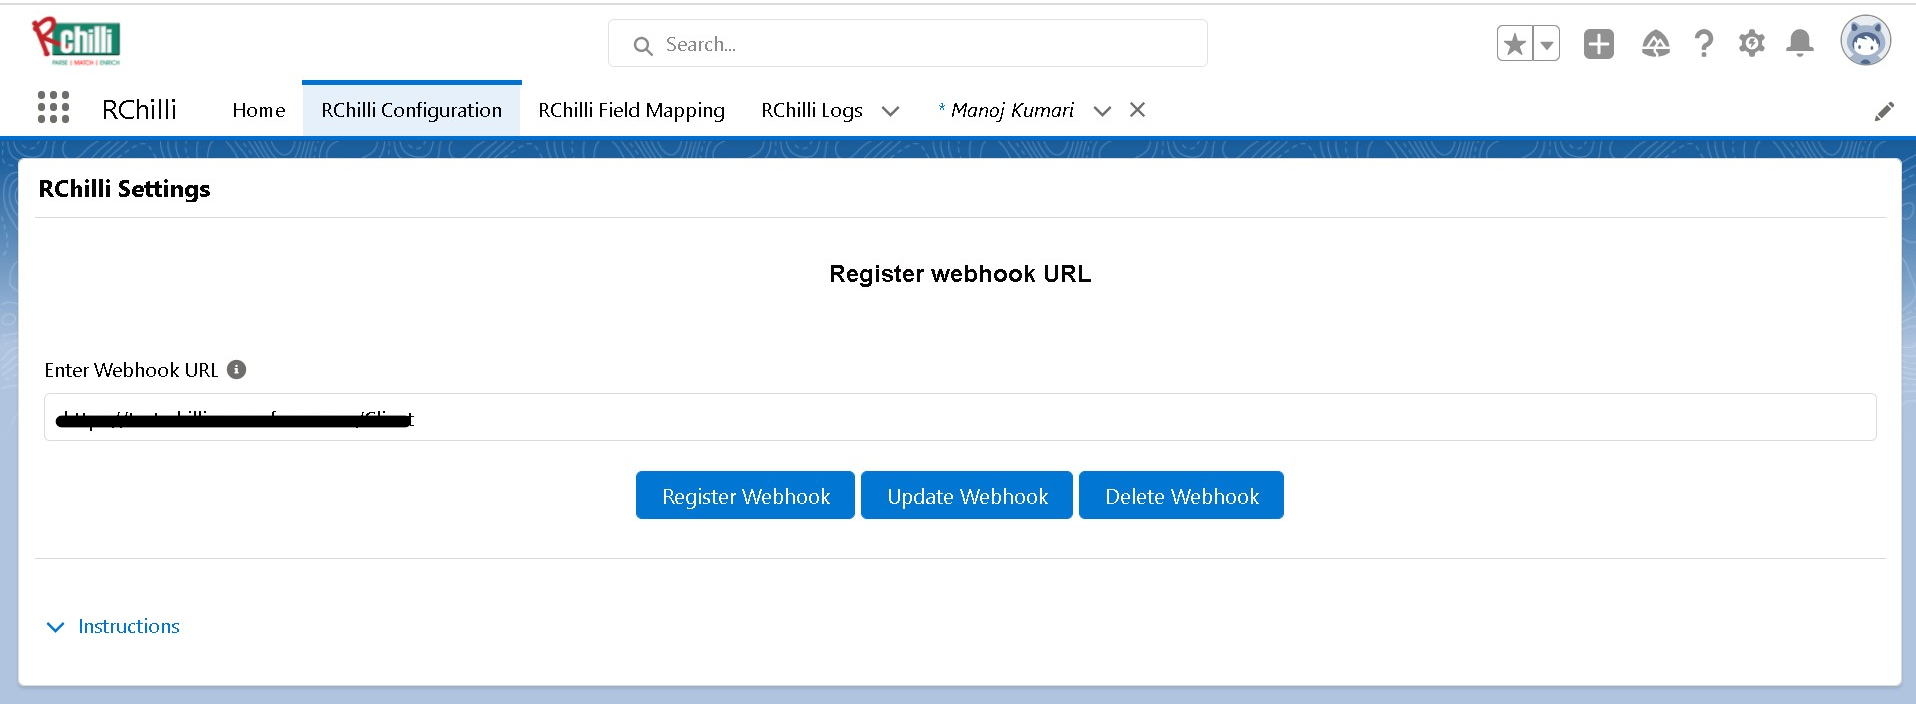Click the edit navigation pencil icon
The width and height of the screenshot is (1916, 704).
click(x=1884, y=111)
